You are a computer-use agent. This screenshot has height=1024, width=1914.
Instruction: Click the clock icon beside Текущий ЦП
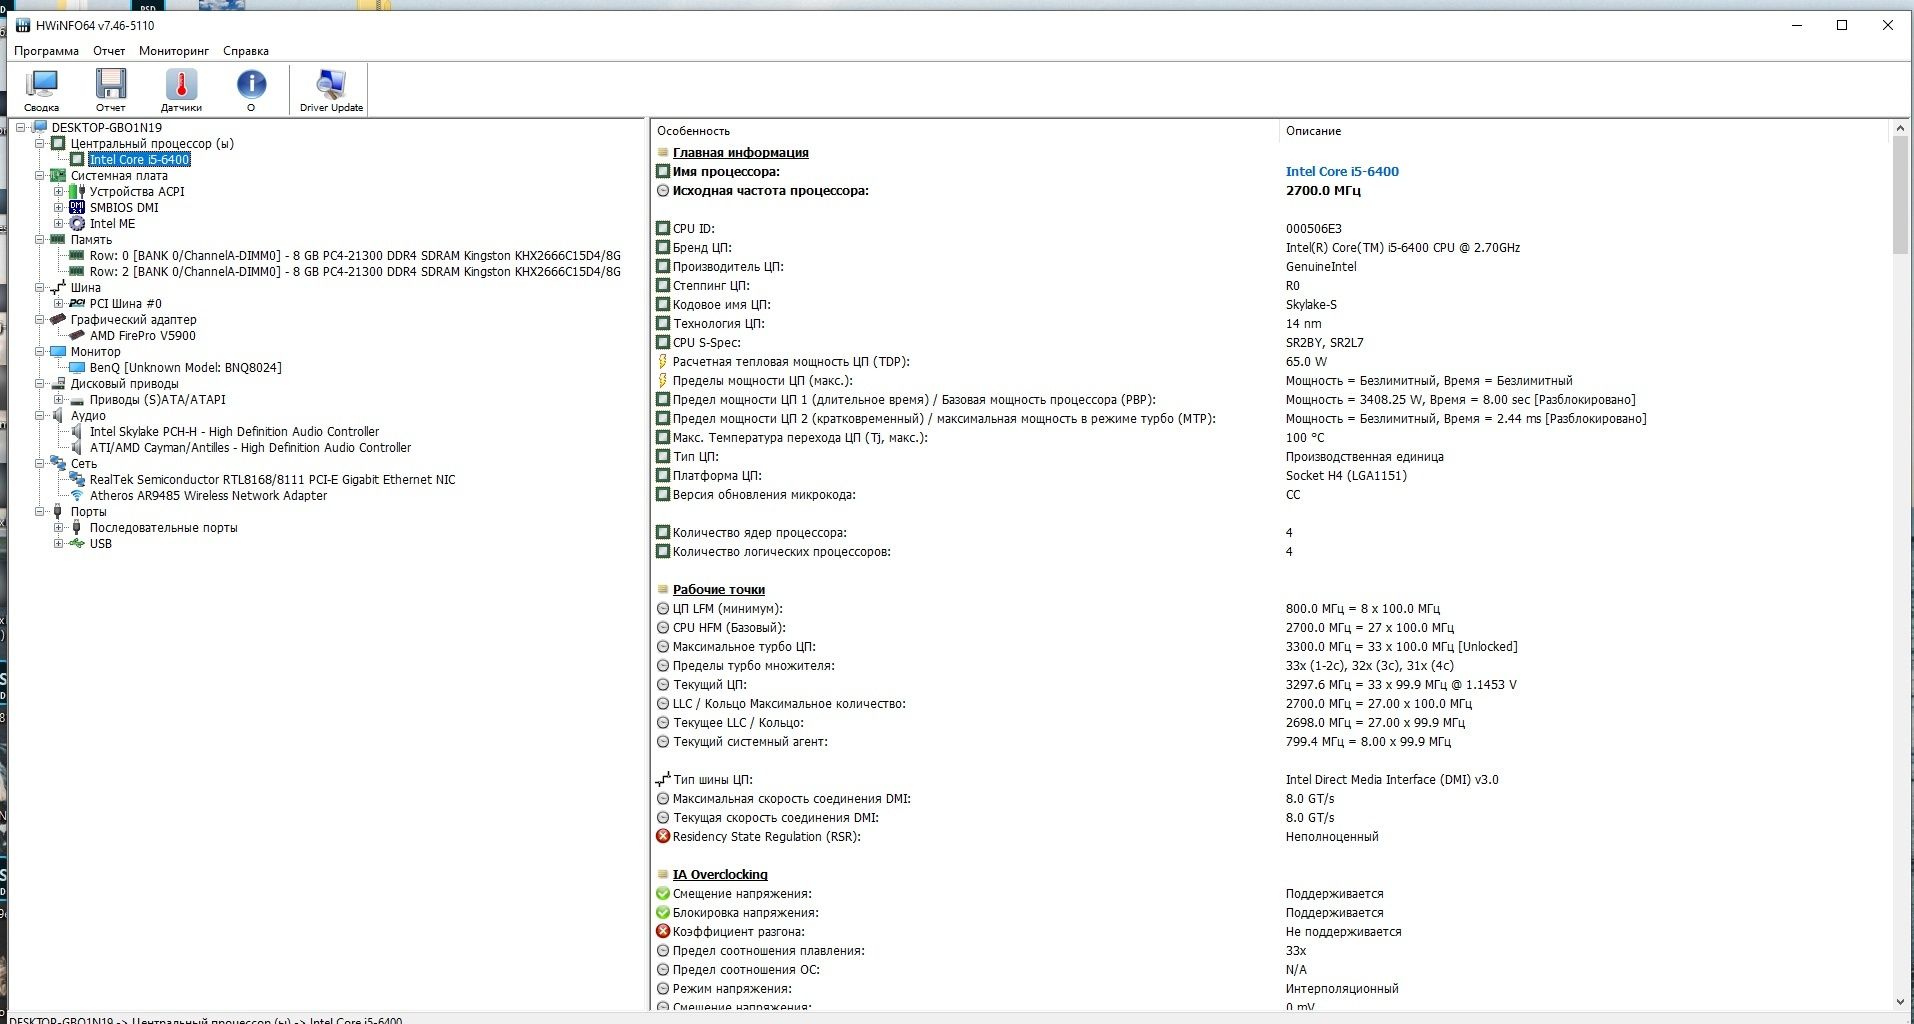662,684
